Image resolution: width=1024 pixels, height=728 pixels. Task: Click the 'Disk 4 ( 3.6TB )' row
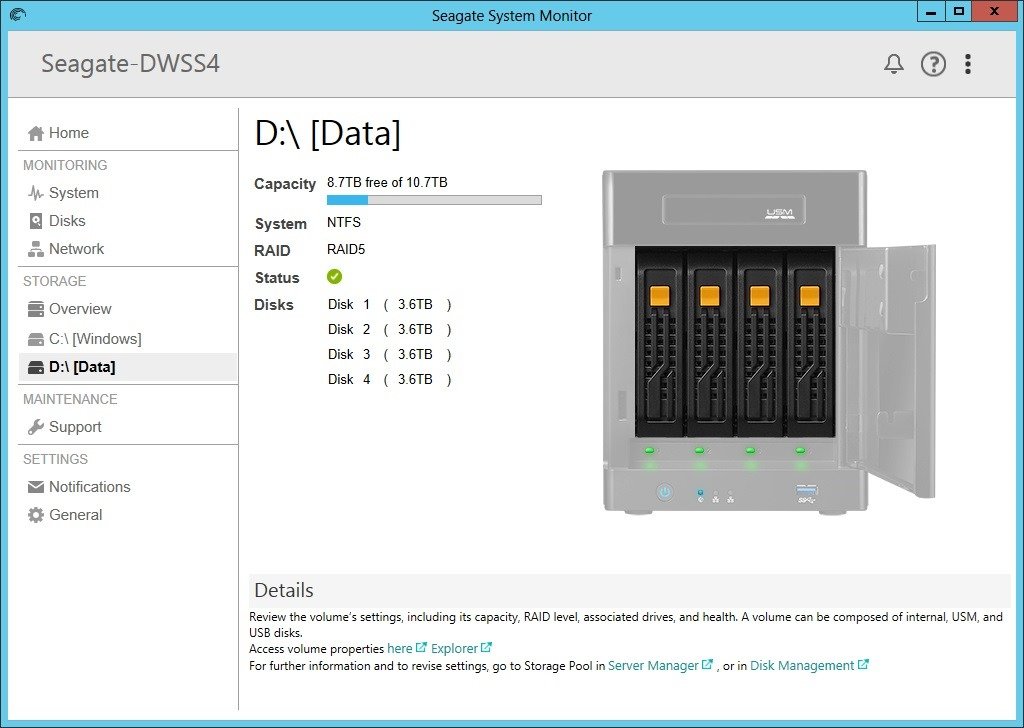click(389, 379)
